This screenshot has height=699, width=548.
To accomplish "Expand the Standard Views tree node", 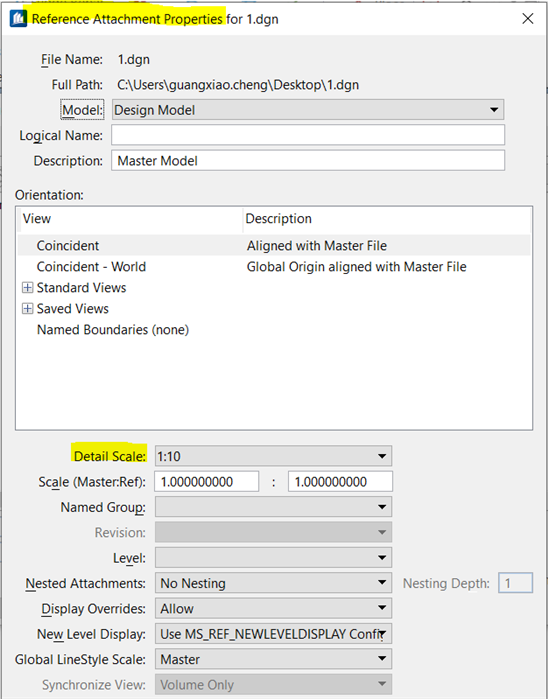I will coord(28,288).
